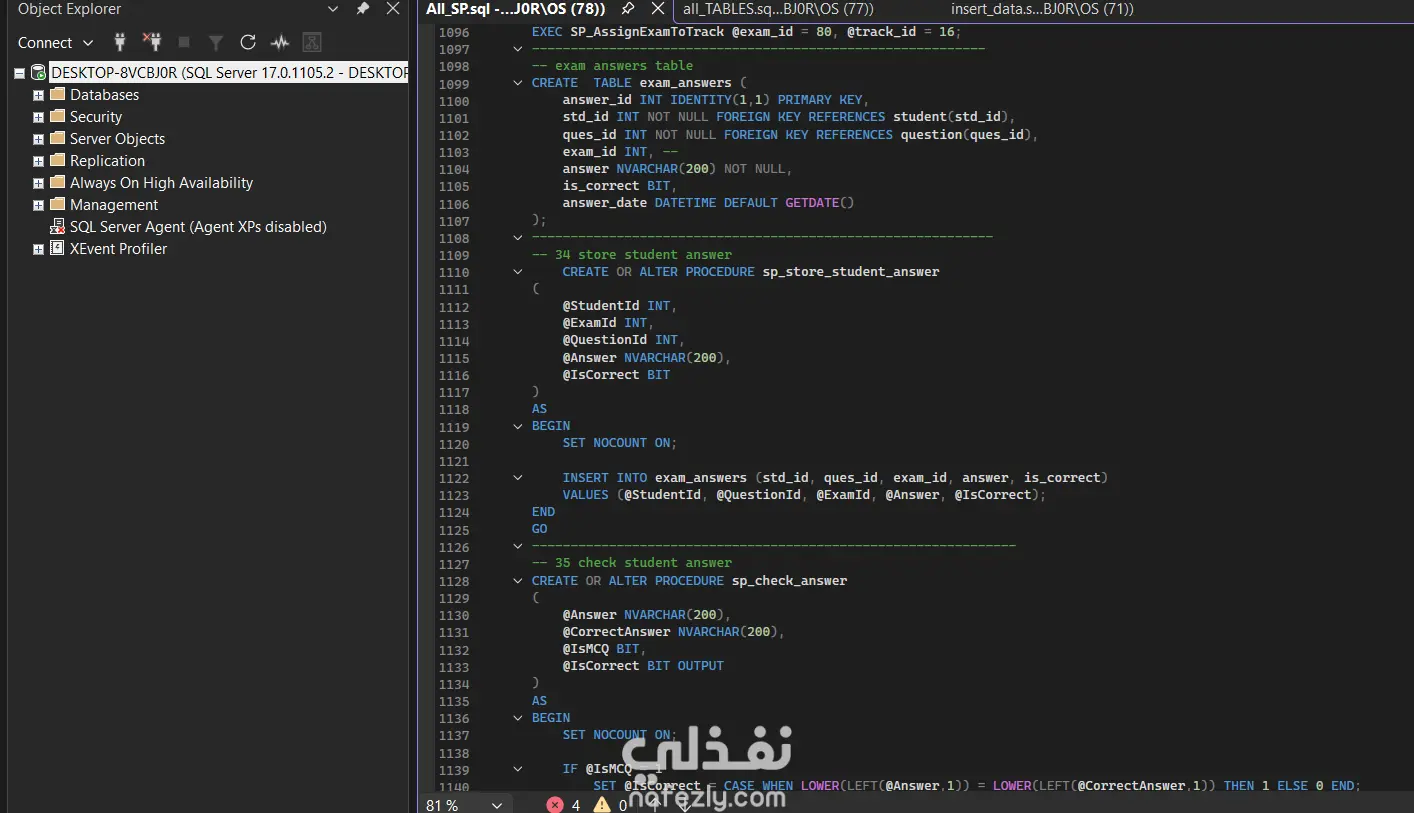Screen dimensions: 1414x813
Task: Collapse the CREATE TABLE exam_answers block
Action: pyautogui.click(x=518, y=83)
